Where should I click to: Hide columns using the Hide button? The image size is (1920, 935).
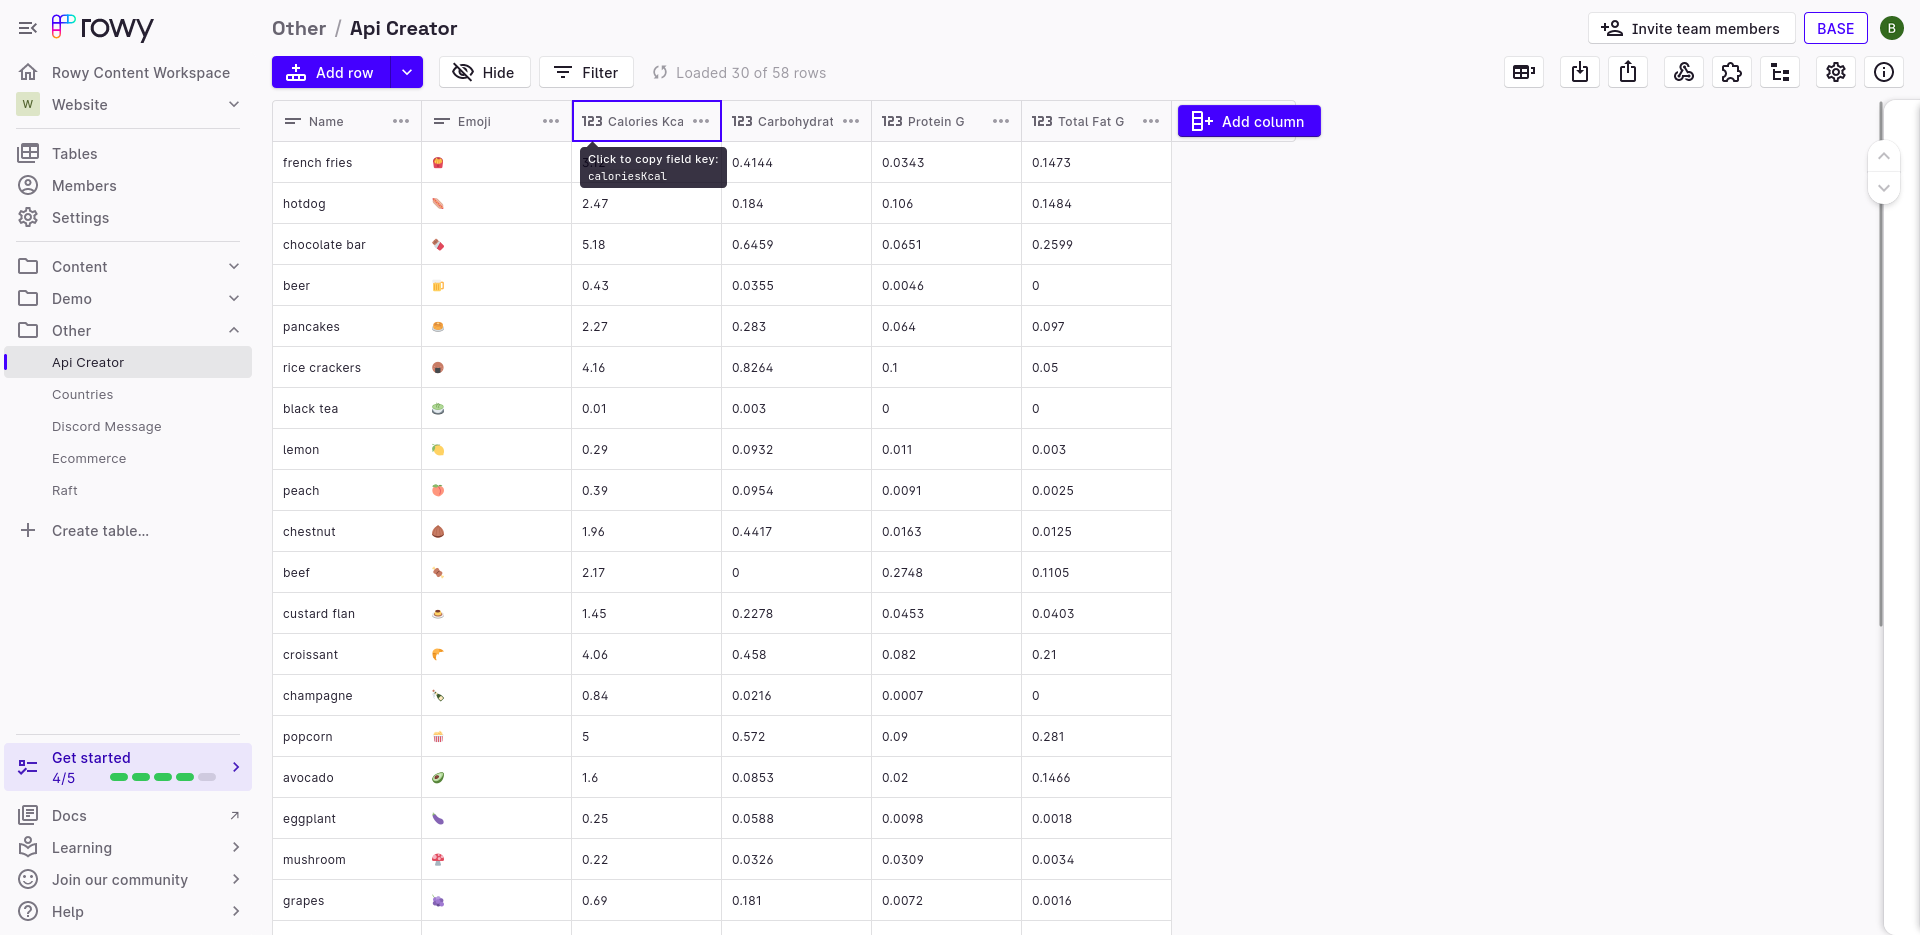pos(484,72)
